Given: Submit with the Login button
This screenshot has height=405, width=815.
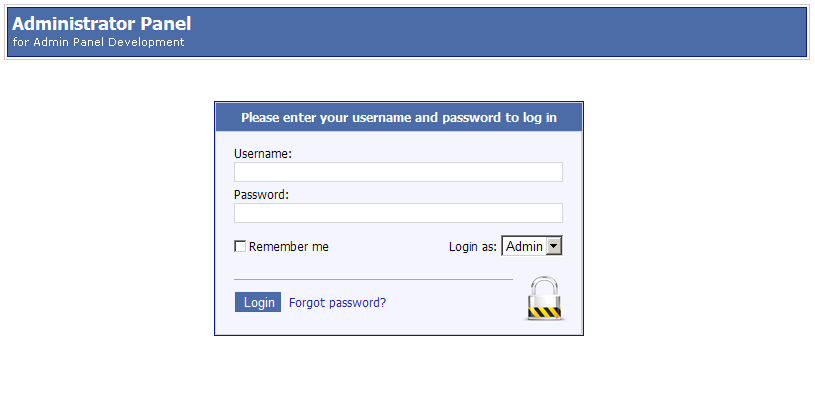Looking at the screenshot, I should coord(258,302).
